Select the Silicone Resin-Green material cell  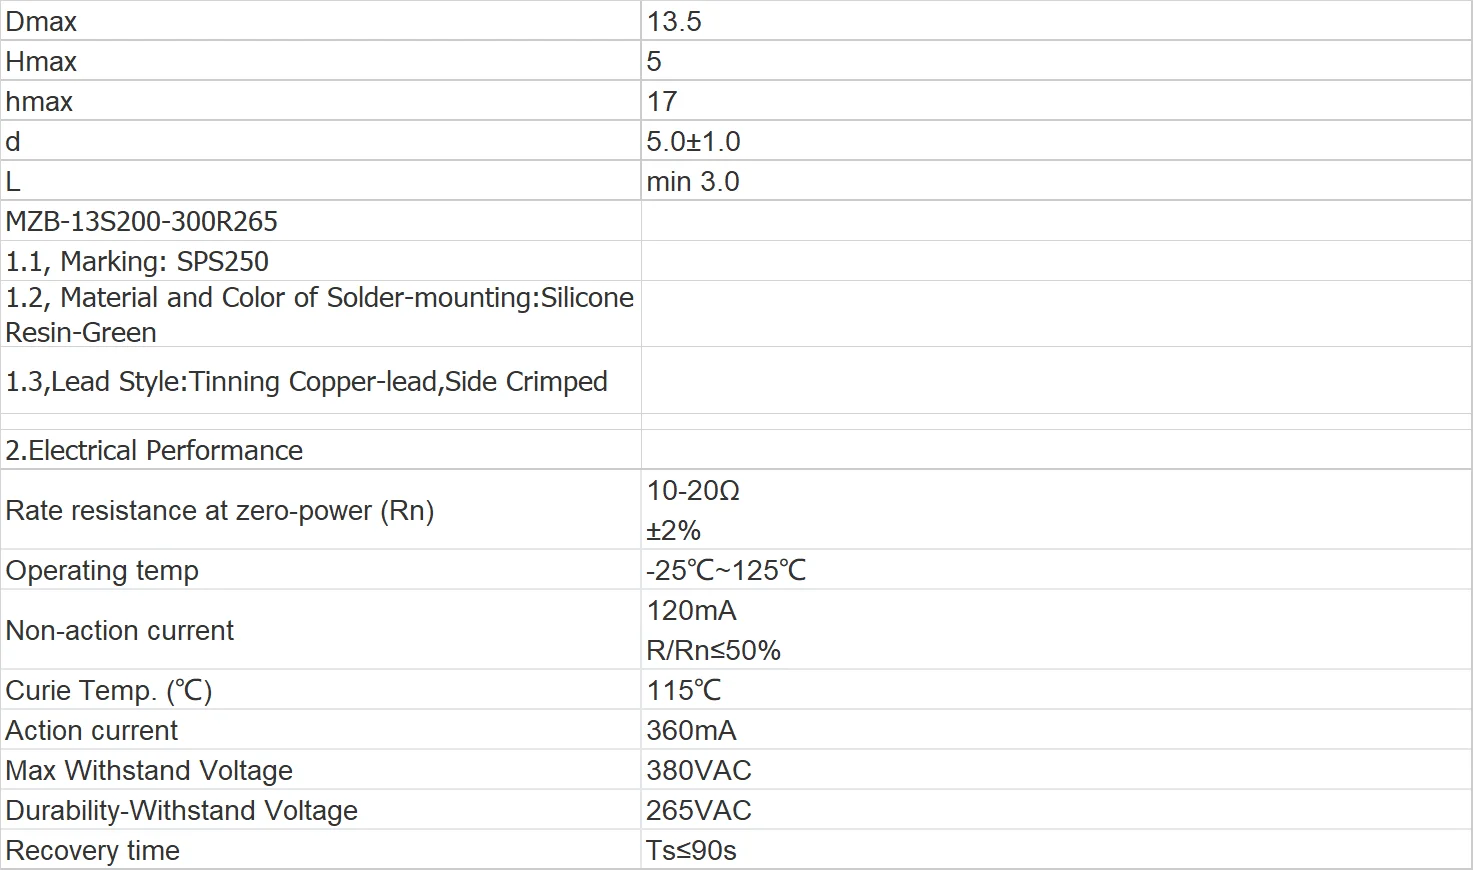click(x=319, y=314)
